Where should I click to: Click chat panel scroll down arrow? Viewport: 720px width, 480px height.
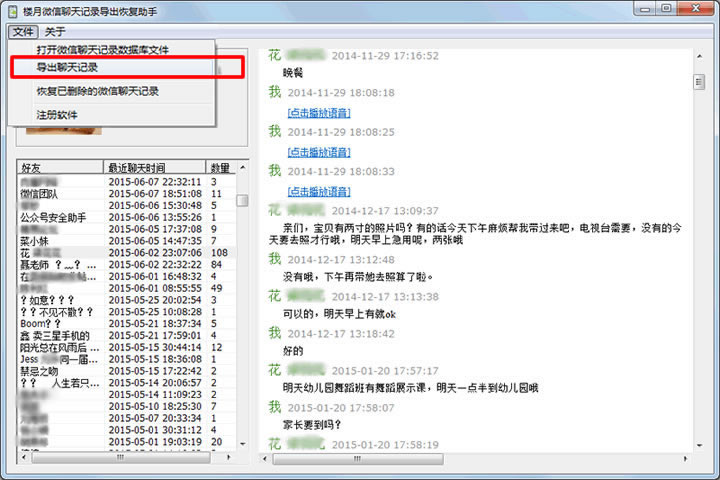pyautogui.click(x=699, y=445)
